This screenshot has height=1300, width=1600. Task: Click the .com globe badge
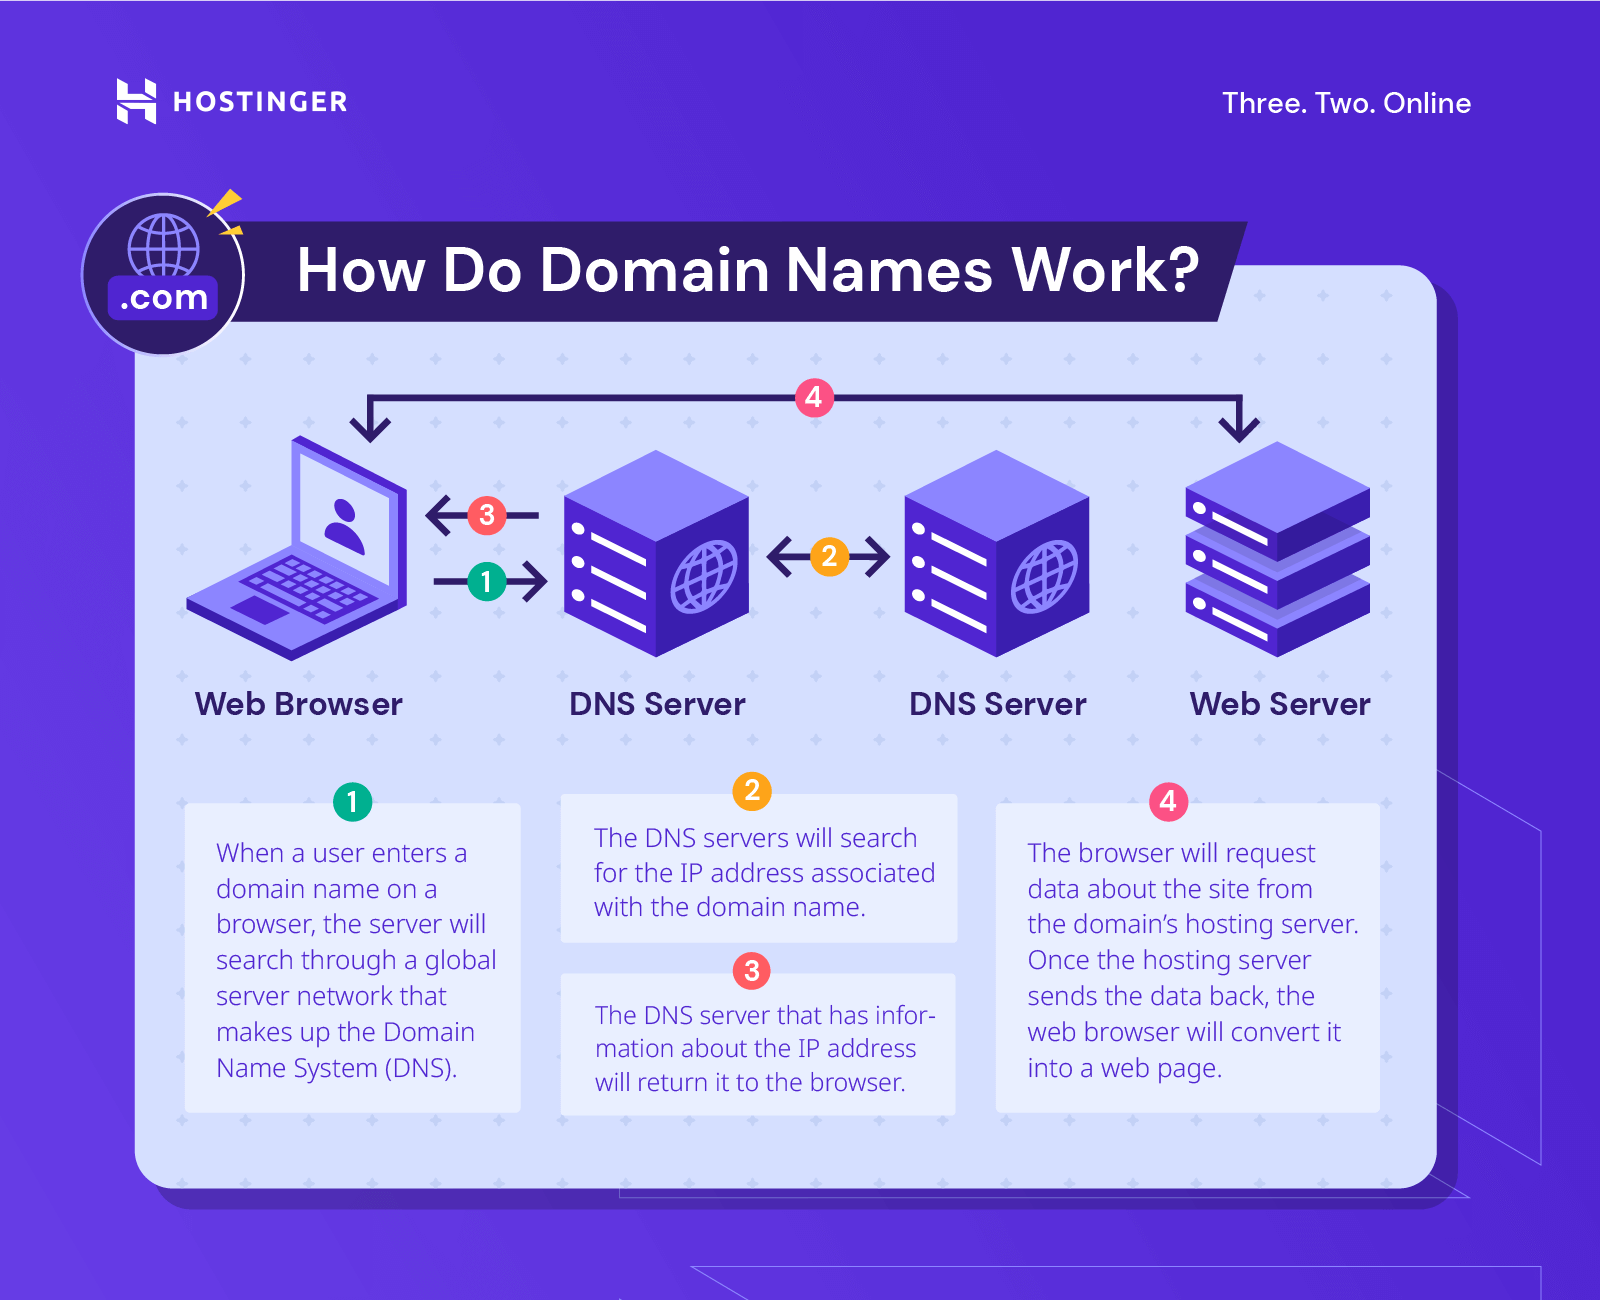pos(163,274)
